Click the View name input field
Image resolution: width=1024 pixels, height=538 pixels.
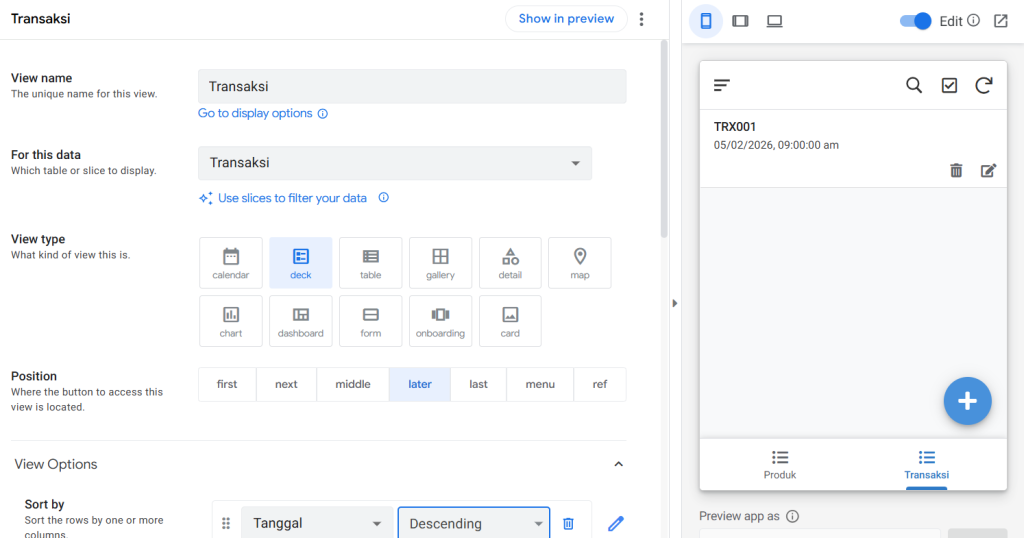coord(412,86)
